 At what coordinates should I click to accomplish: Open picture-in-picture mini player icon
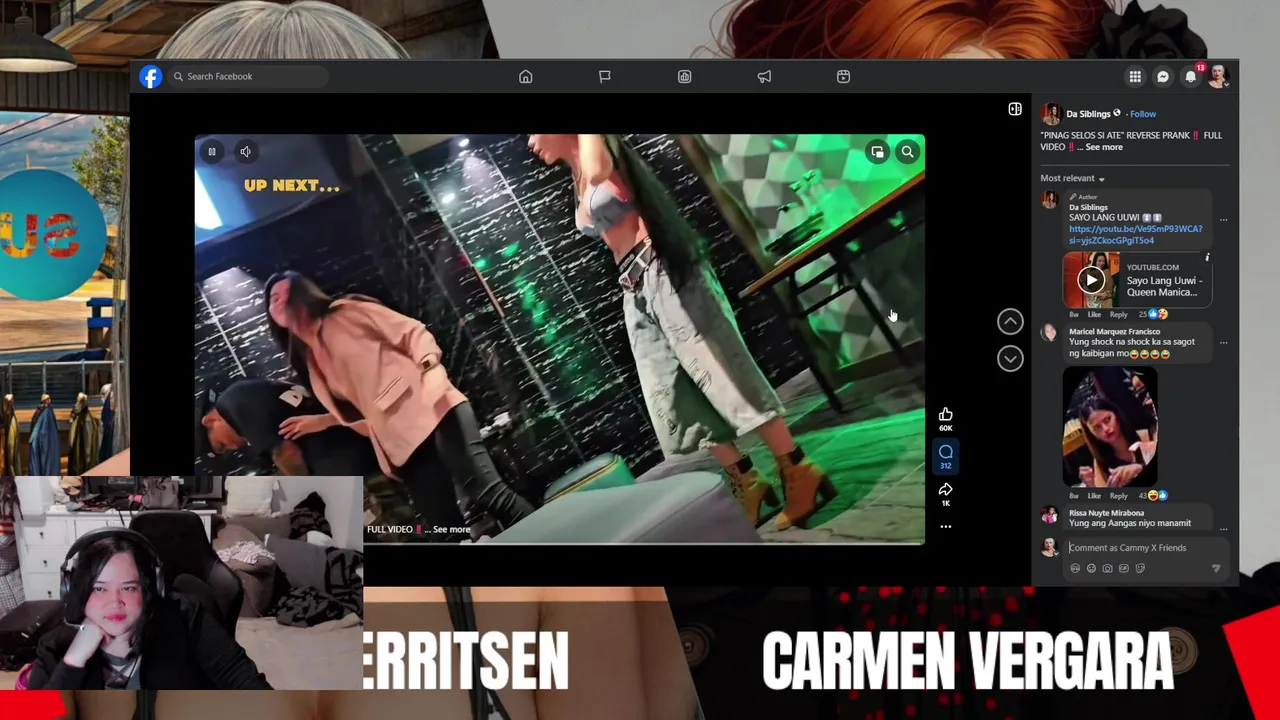click(x=877, y=152)
